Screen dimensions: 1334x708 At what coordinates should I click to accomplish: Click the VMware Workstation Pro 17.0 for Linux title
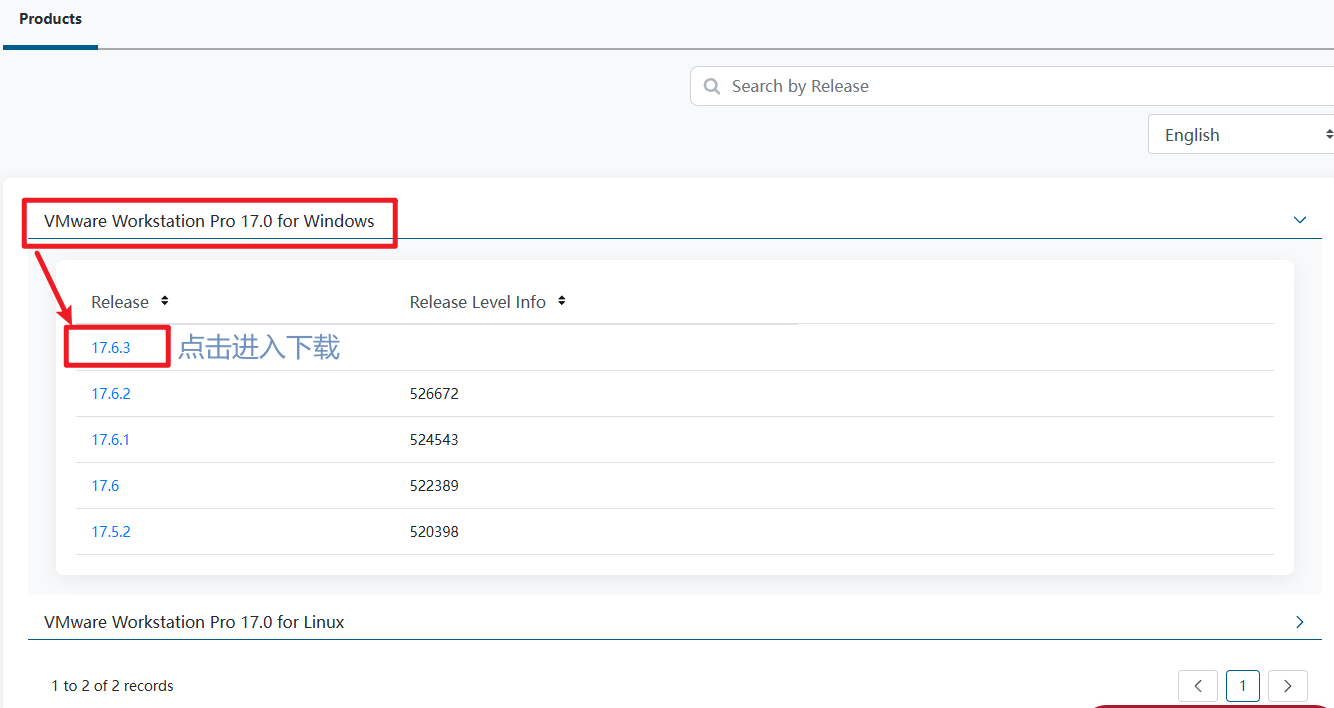194,622
